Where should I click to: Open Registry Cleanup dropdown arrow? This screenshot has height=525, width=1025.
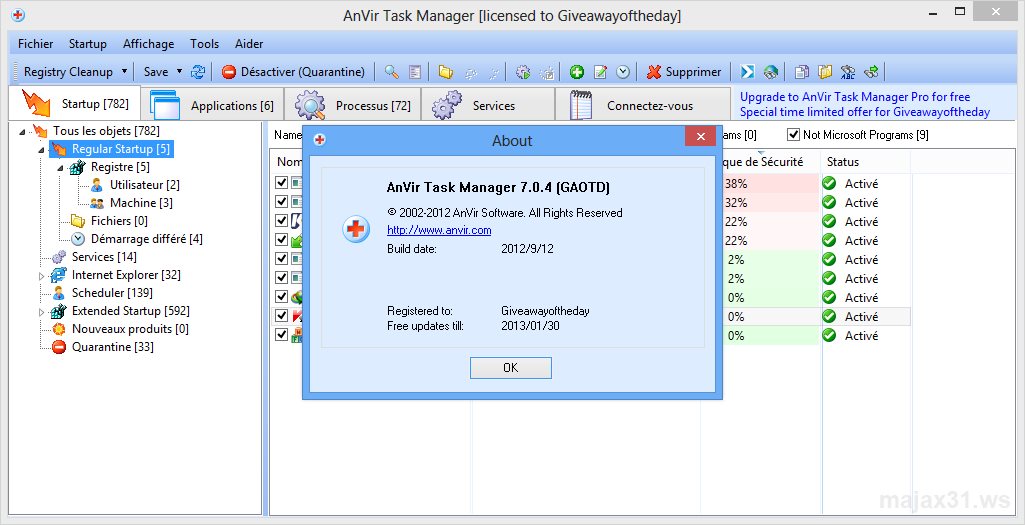coord(124,72)
